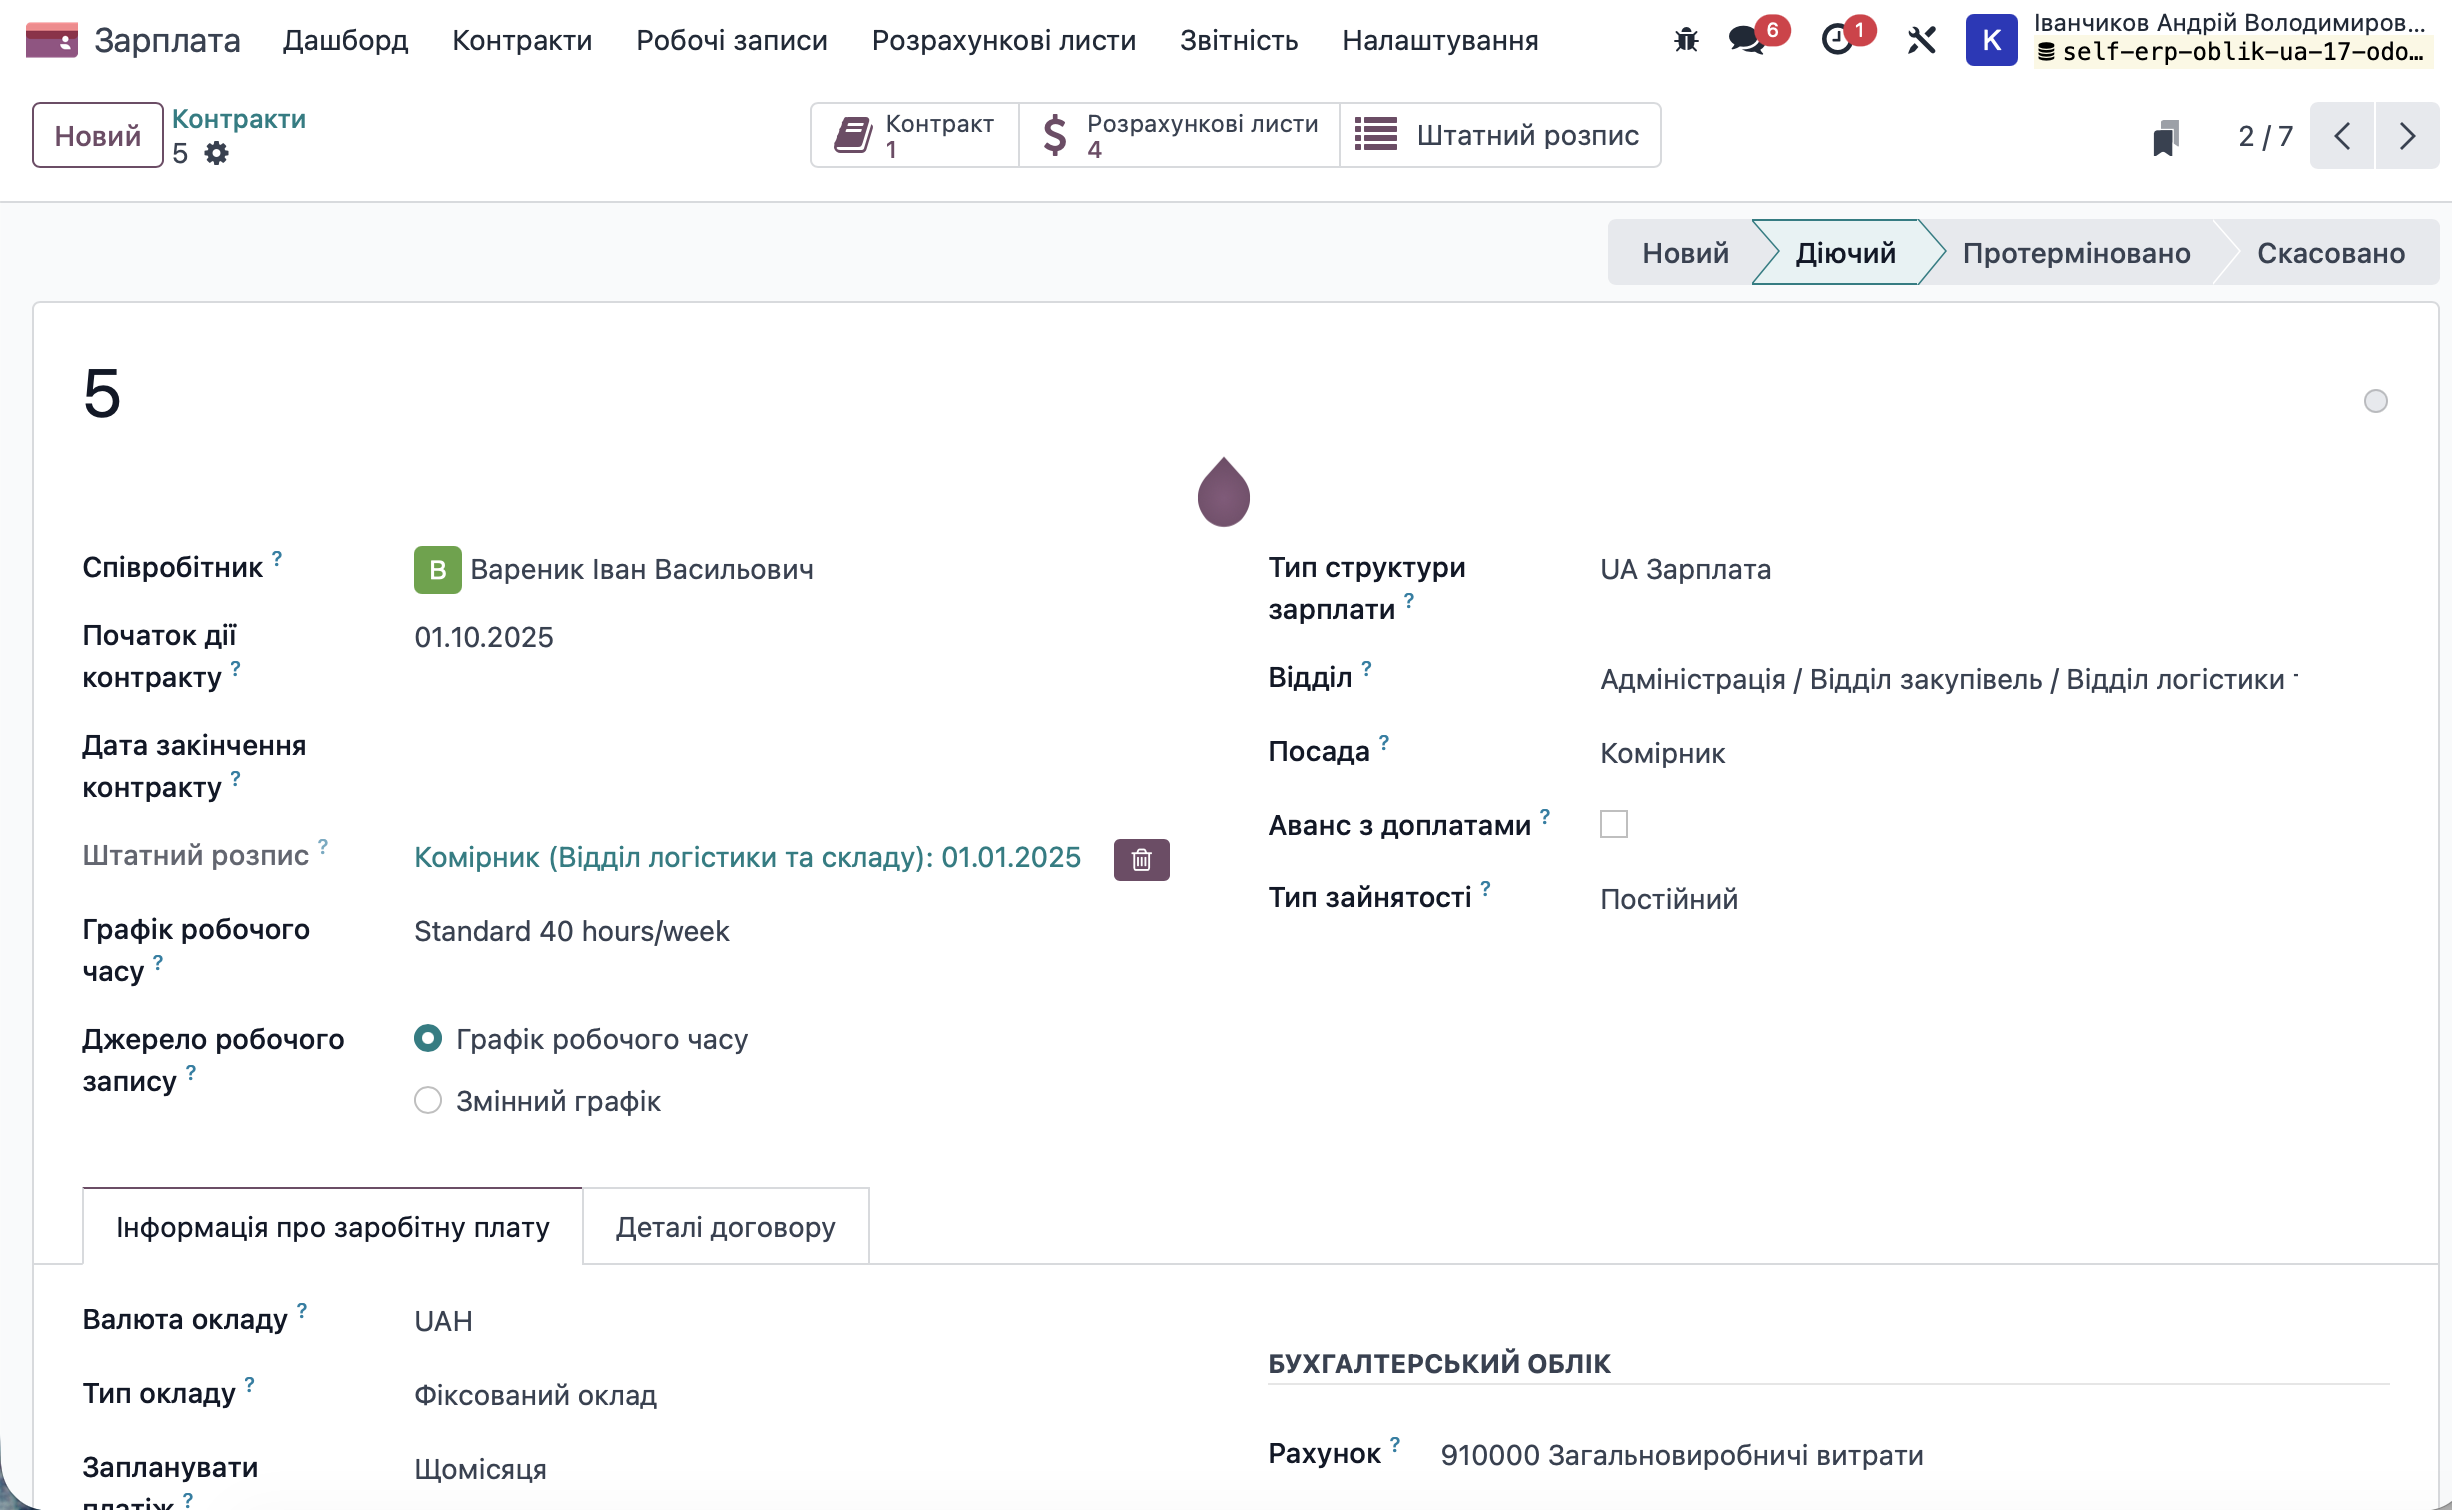Screen dimensions: 2452x1510
Task: Open the Комірник staffing schedule link
Action: point(747,857)
